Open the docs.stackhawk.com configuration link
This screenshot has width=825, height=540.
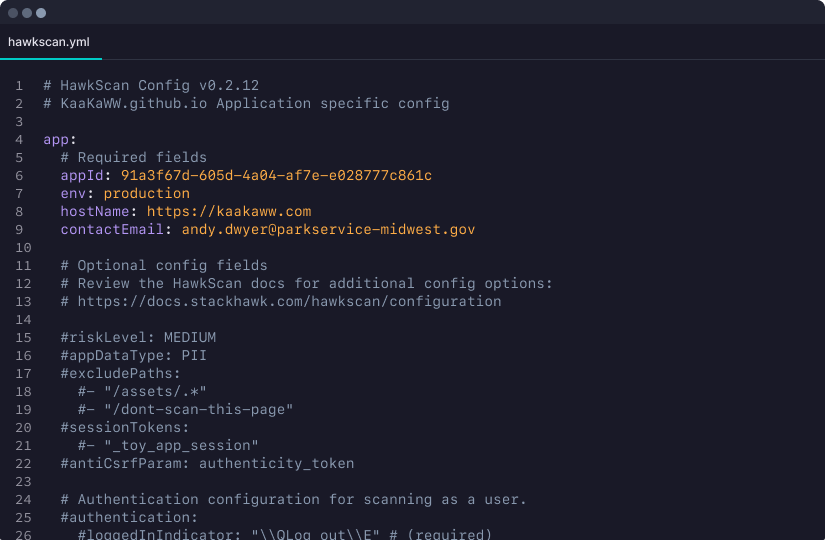[289, 302]
